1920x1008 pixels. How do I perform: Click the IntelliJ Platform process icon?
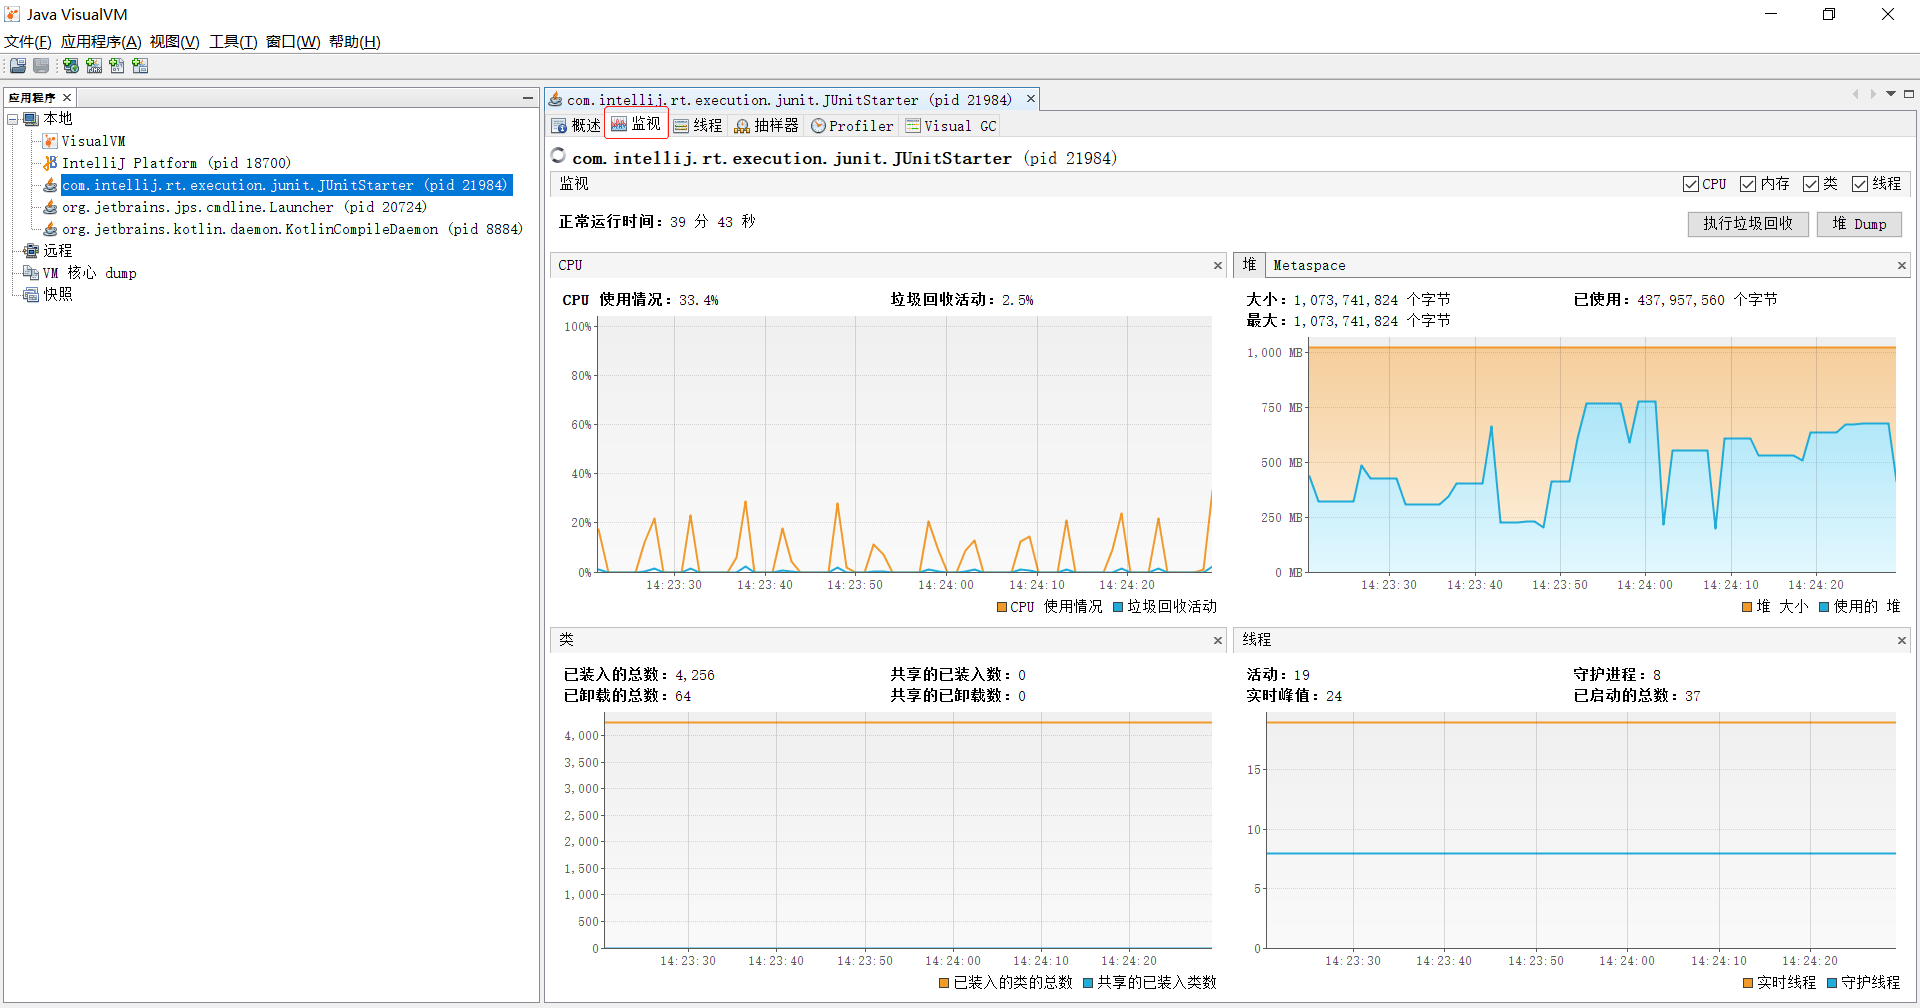pyautogui.click(x=50, y=163)
